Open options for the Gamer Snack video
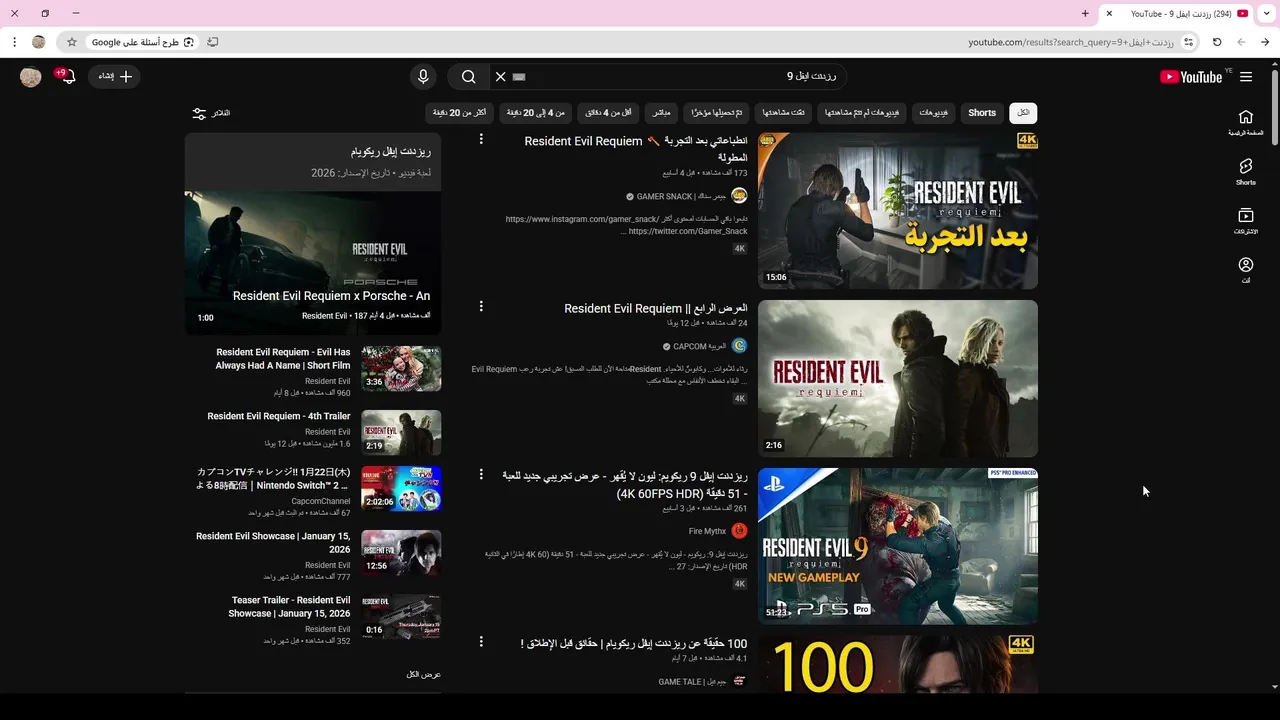Image resolution: width=1280 pixels, height=720 pixels. click(x=481, y=139)
